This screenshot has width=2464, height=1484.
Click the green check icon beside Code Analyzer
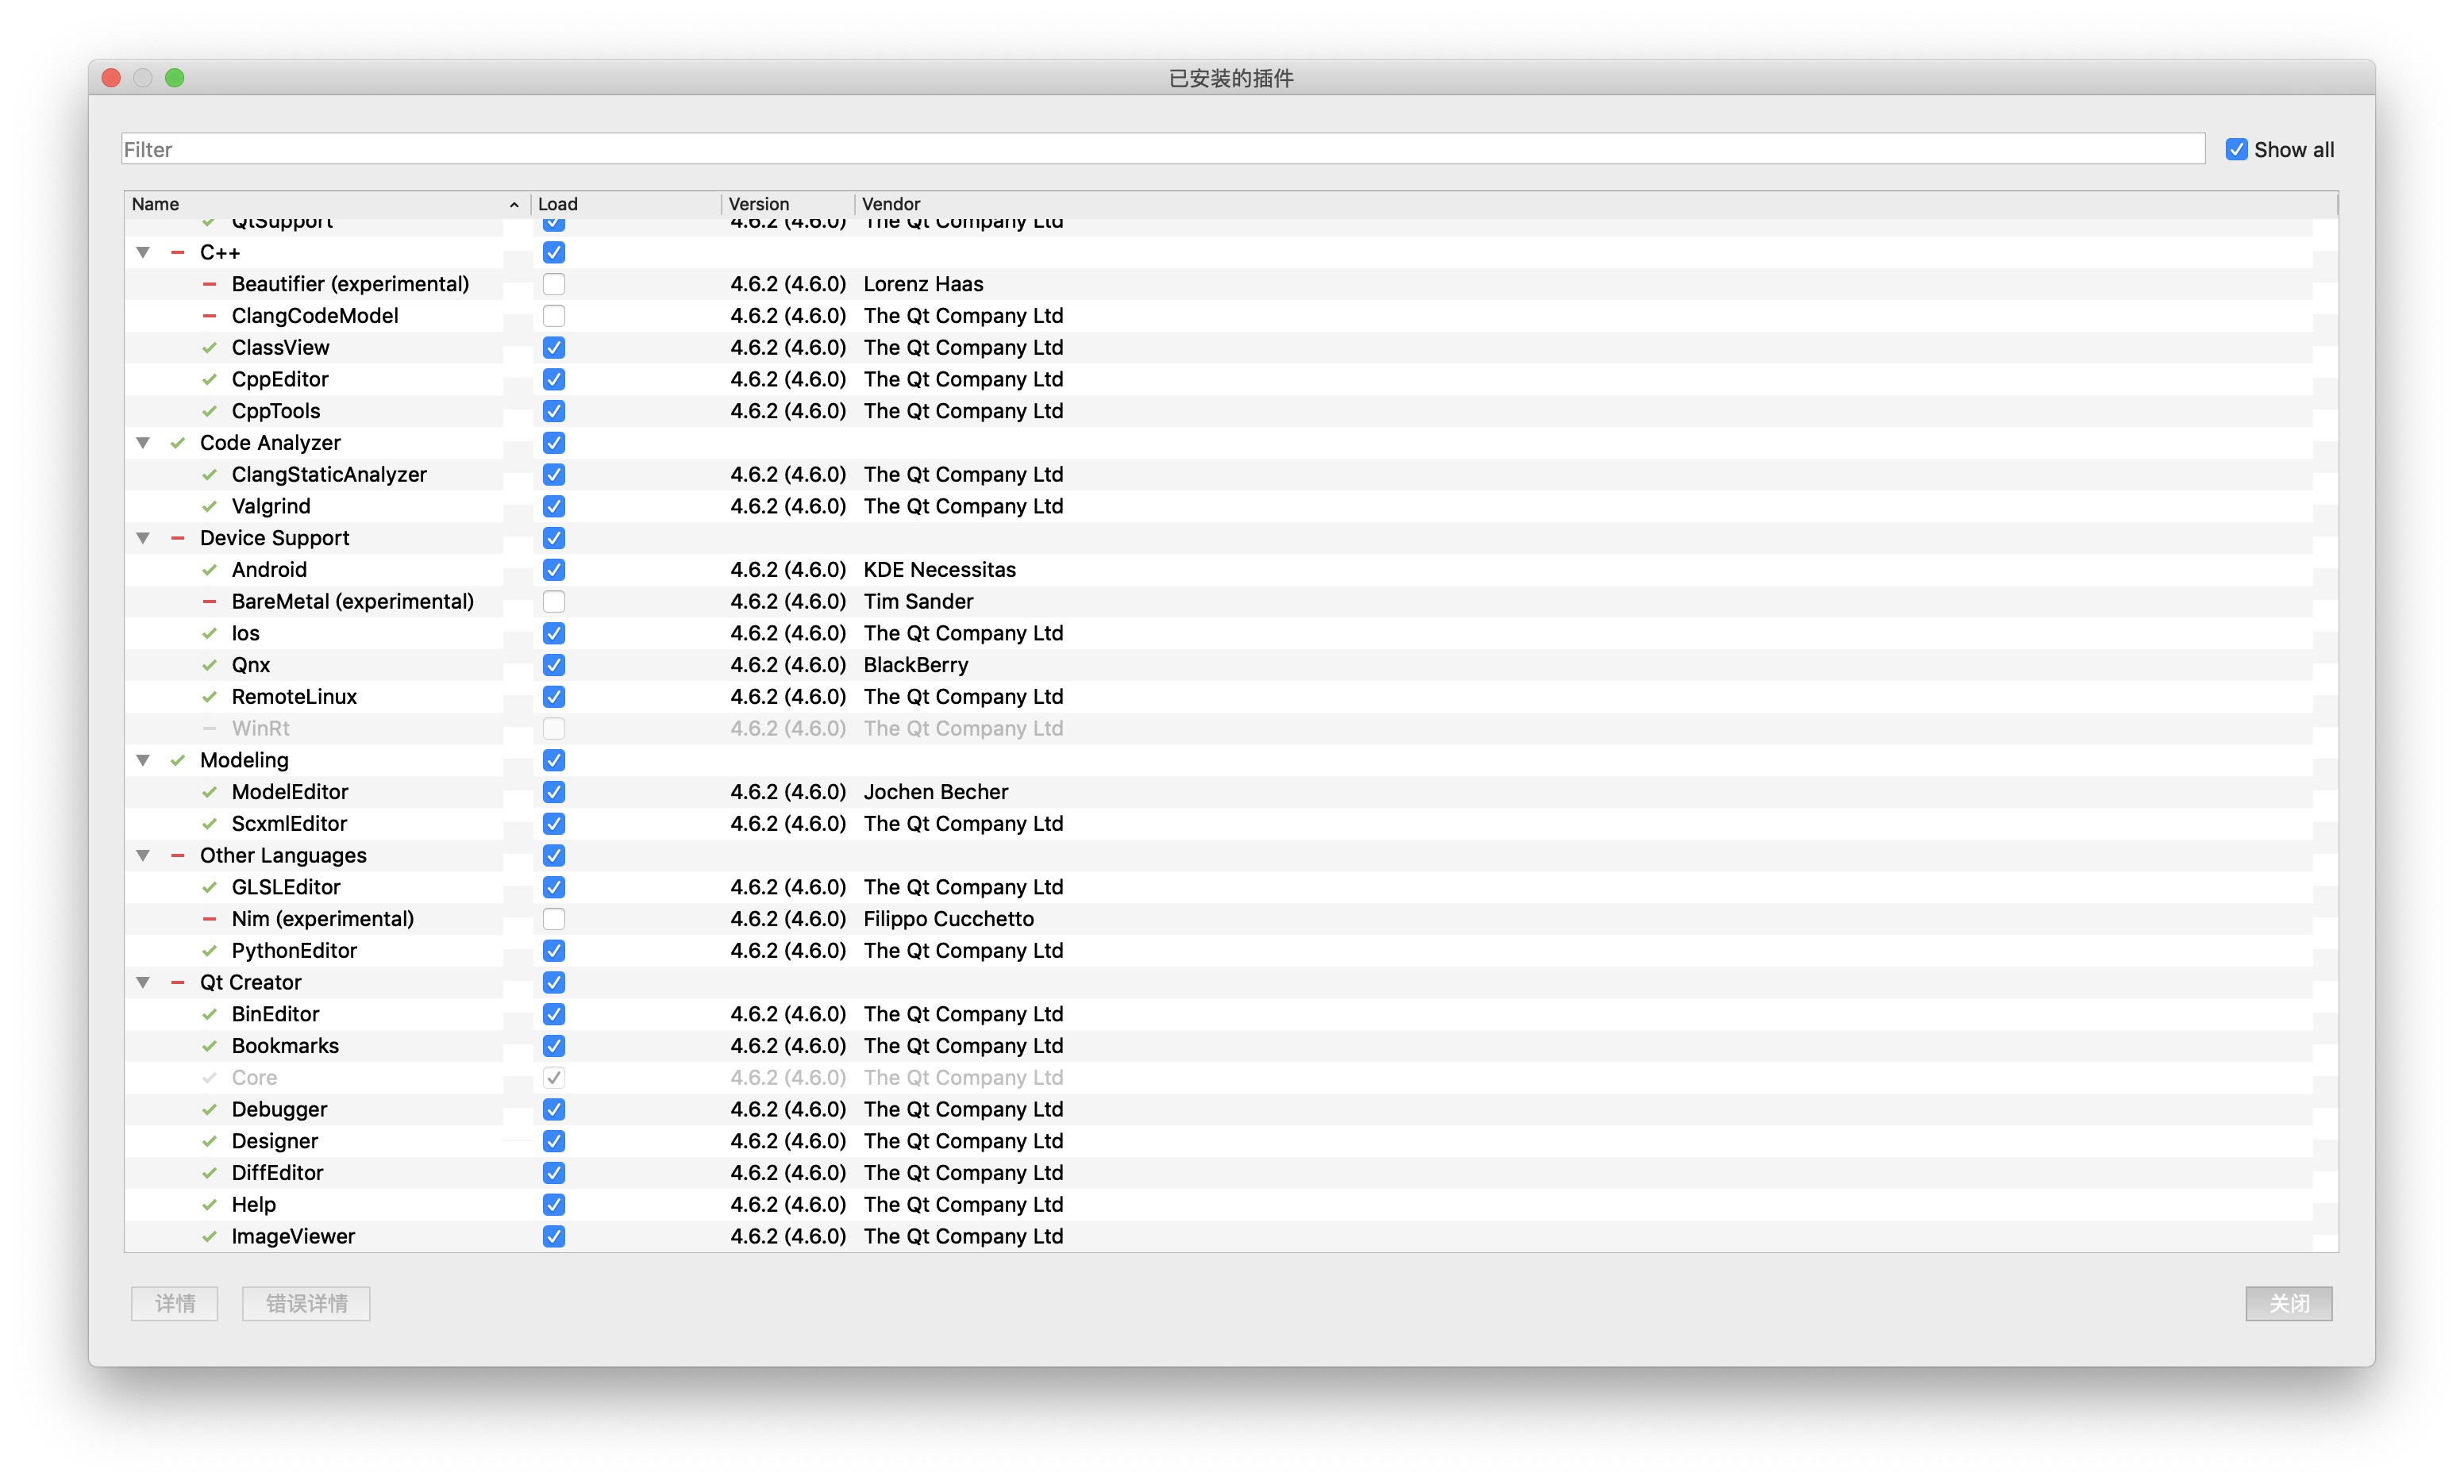[x=177, y=443]
